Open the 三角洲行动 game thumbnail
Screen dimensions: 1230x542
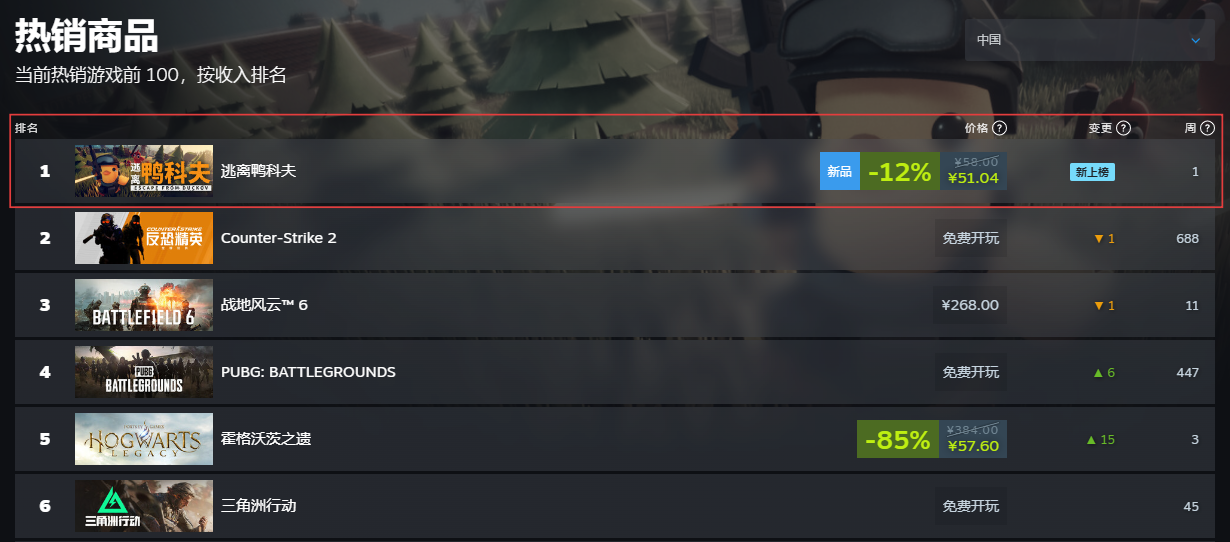144,506
